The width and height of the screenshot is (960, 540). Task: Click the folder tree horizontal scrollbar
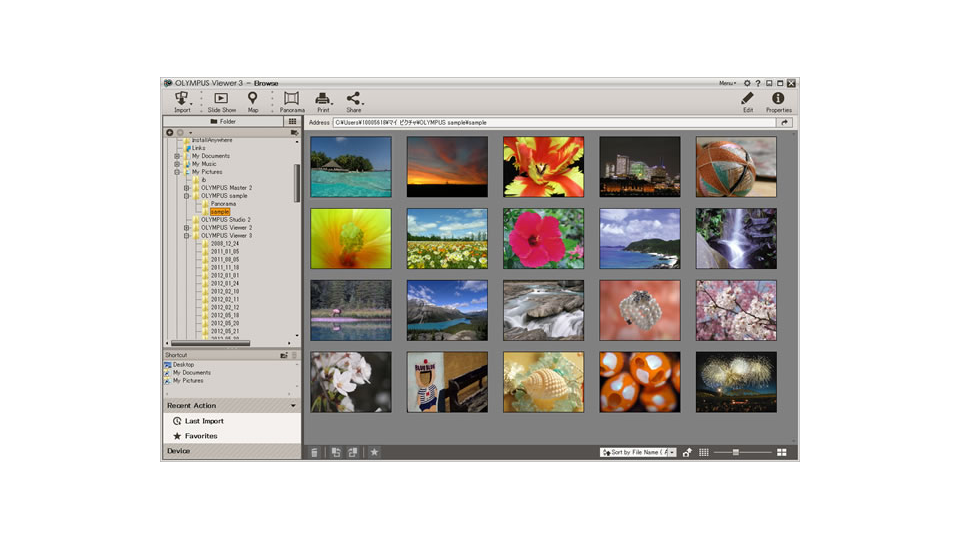tap(210, 343)
